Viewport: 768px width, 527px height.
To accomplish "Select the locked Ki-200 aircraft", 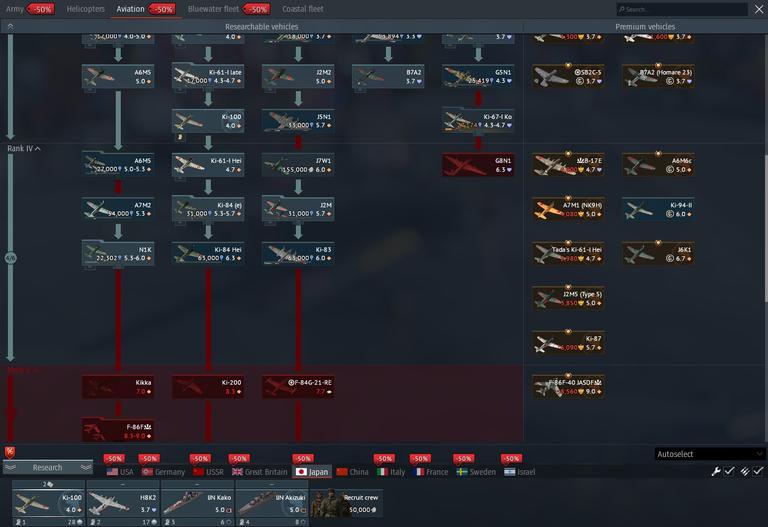I will (x=208, y=387).
